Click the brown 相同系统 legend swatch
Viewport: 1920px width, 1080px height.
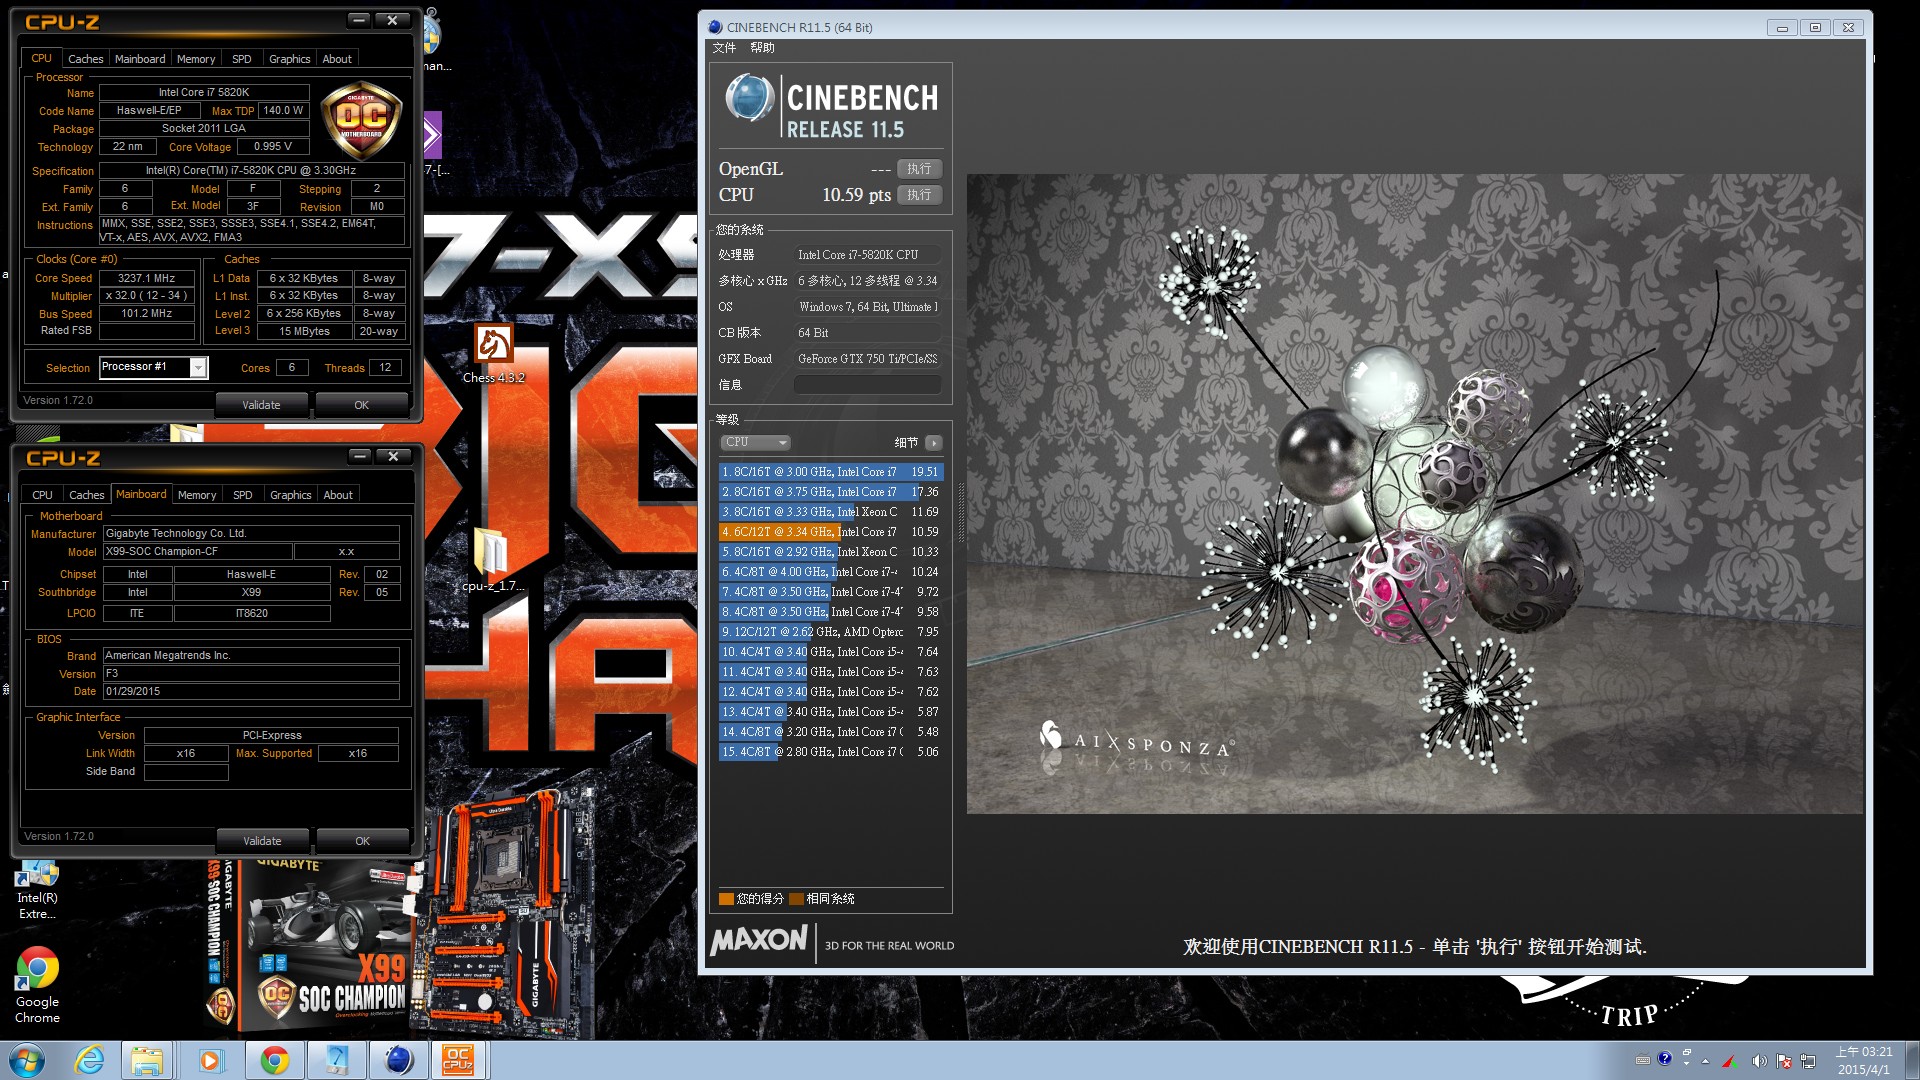tap(796, 899)
